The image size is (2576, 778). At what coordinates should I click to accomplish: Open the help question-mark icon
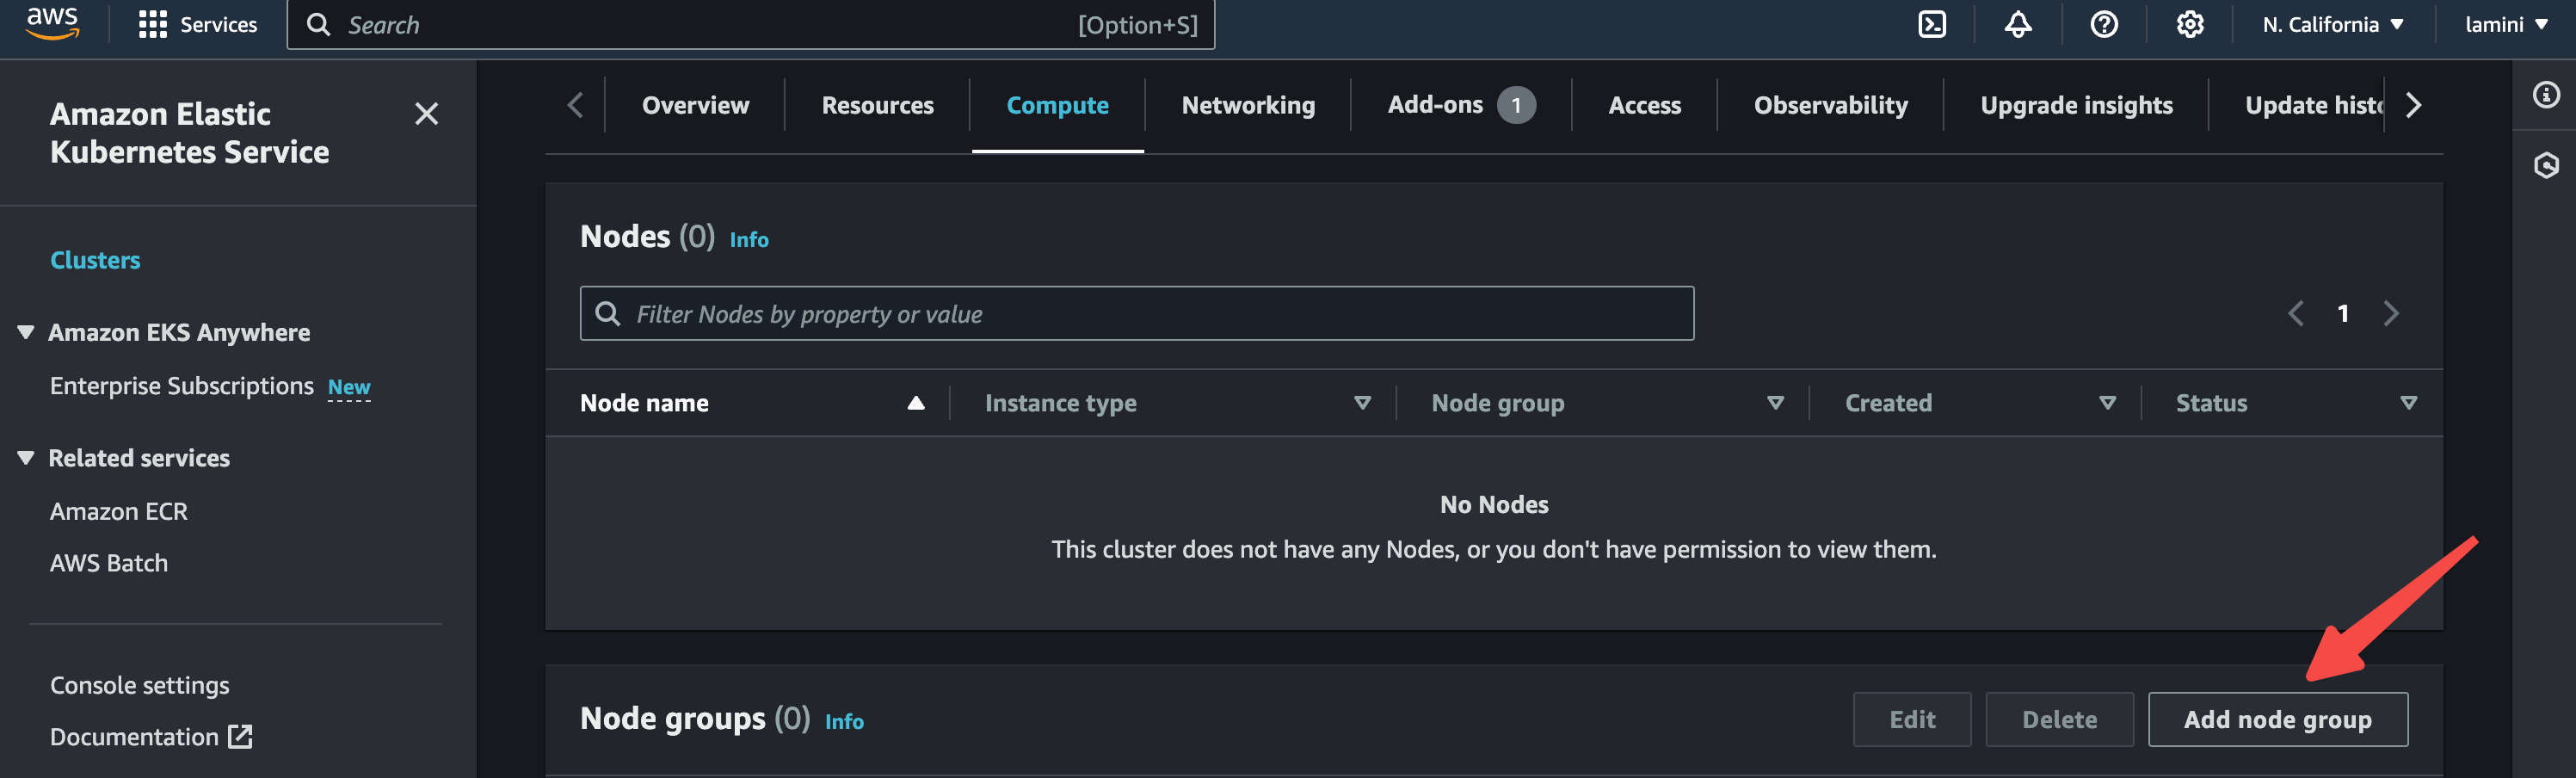[x=2103, y=25]
